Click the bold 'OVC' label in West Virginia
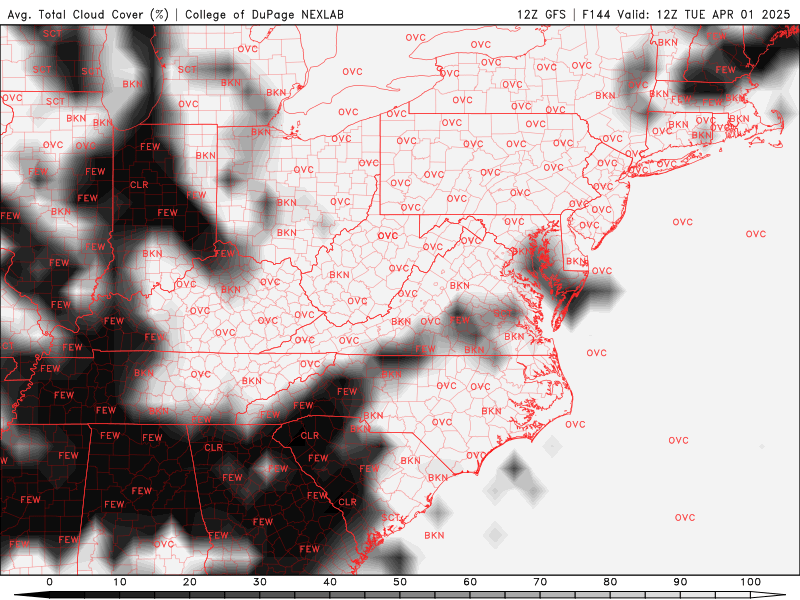800x600 pixels. [x=387, y=236]
